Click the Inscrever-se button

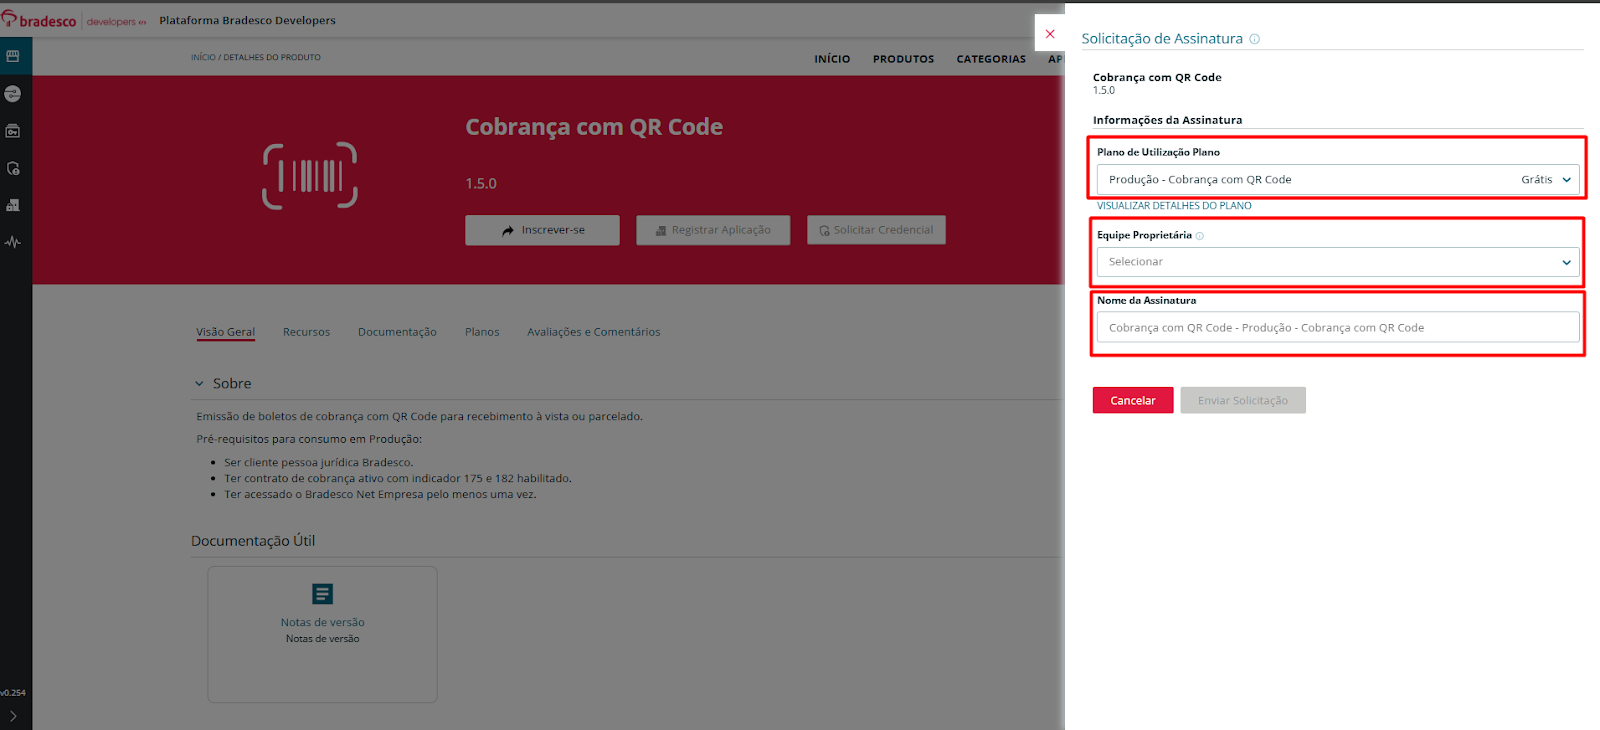pyautogui.click(x=542, y=230)
